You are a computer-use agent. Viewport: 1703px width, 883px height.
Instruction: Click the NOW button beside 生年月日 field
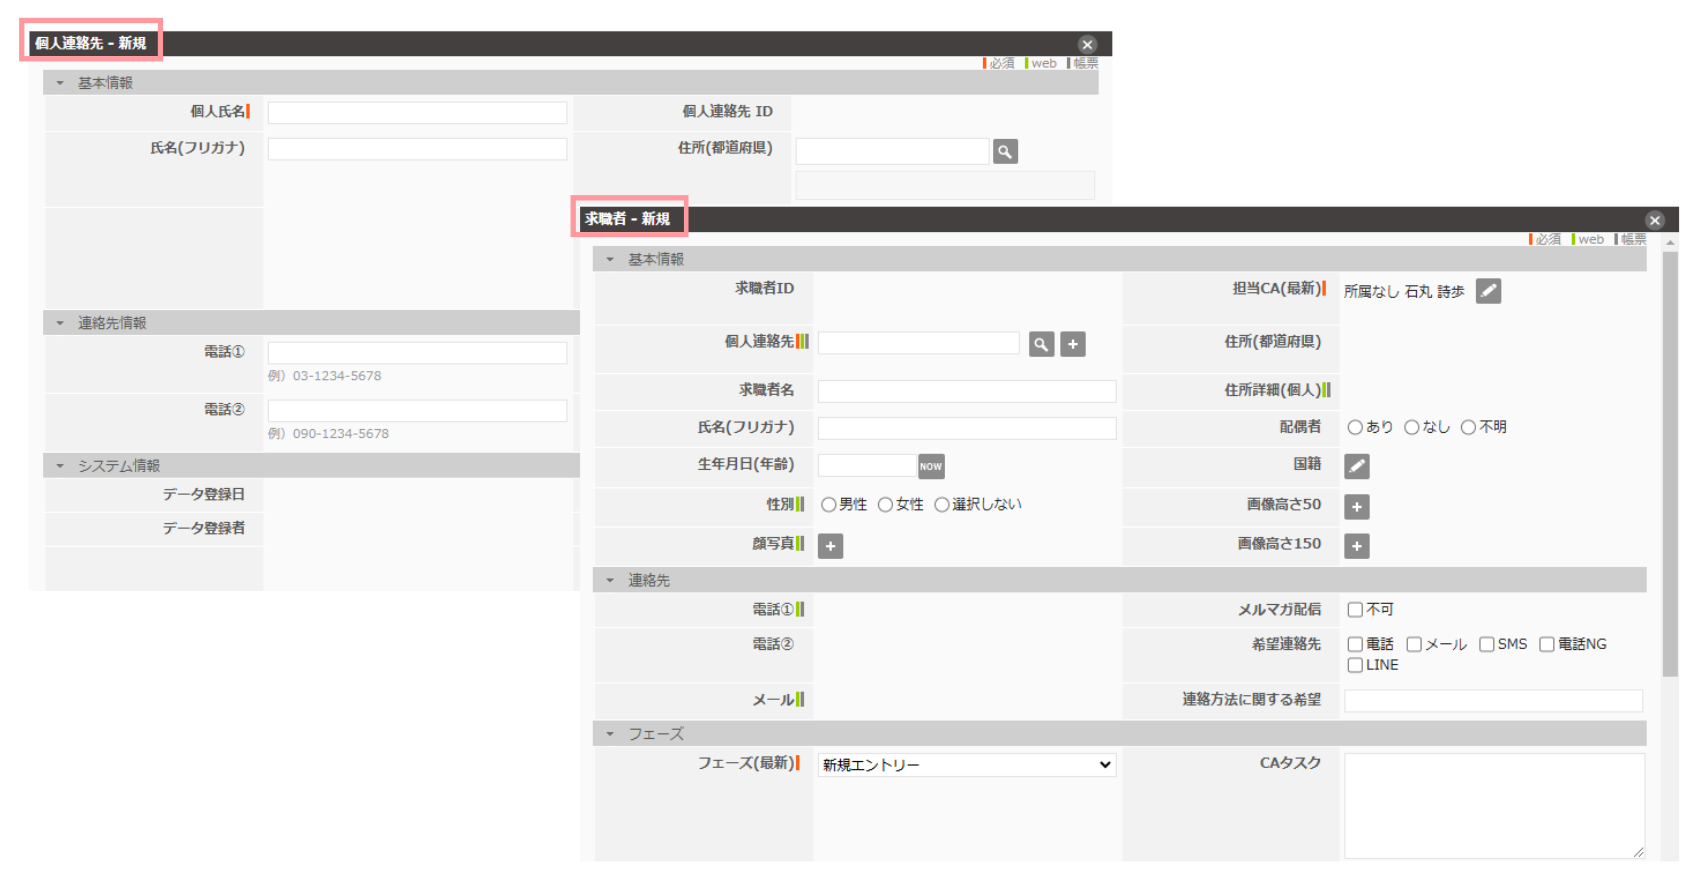coord(931,466)
